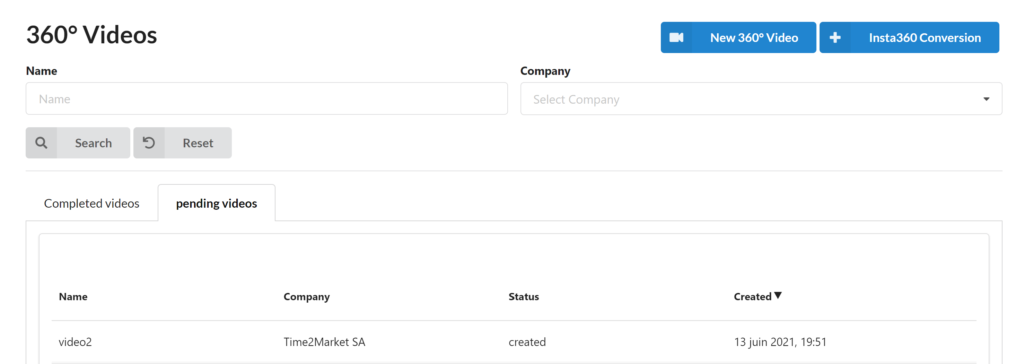
Task: Focus the Name input field
Action: pos(266,99)
